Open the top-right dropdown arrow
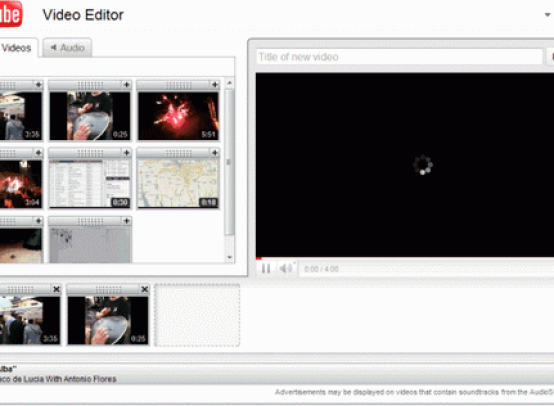Screen dimensions: 554x406 coord(547,15)
